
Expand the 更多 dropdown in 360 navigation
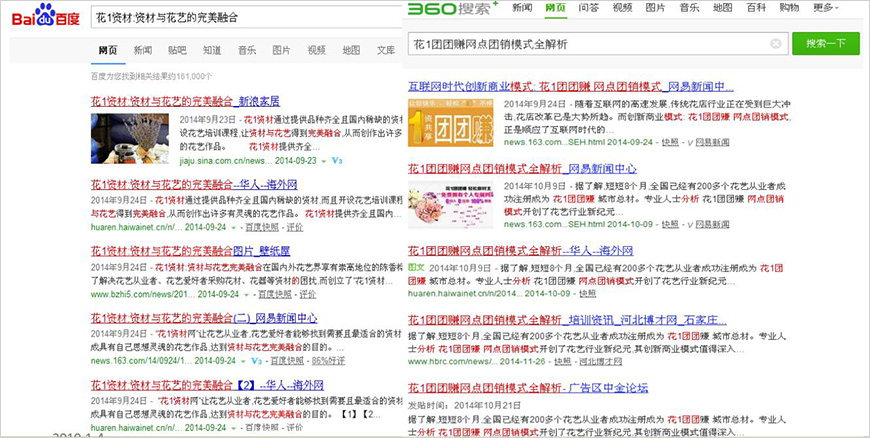(x=825, y=8)
